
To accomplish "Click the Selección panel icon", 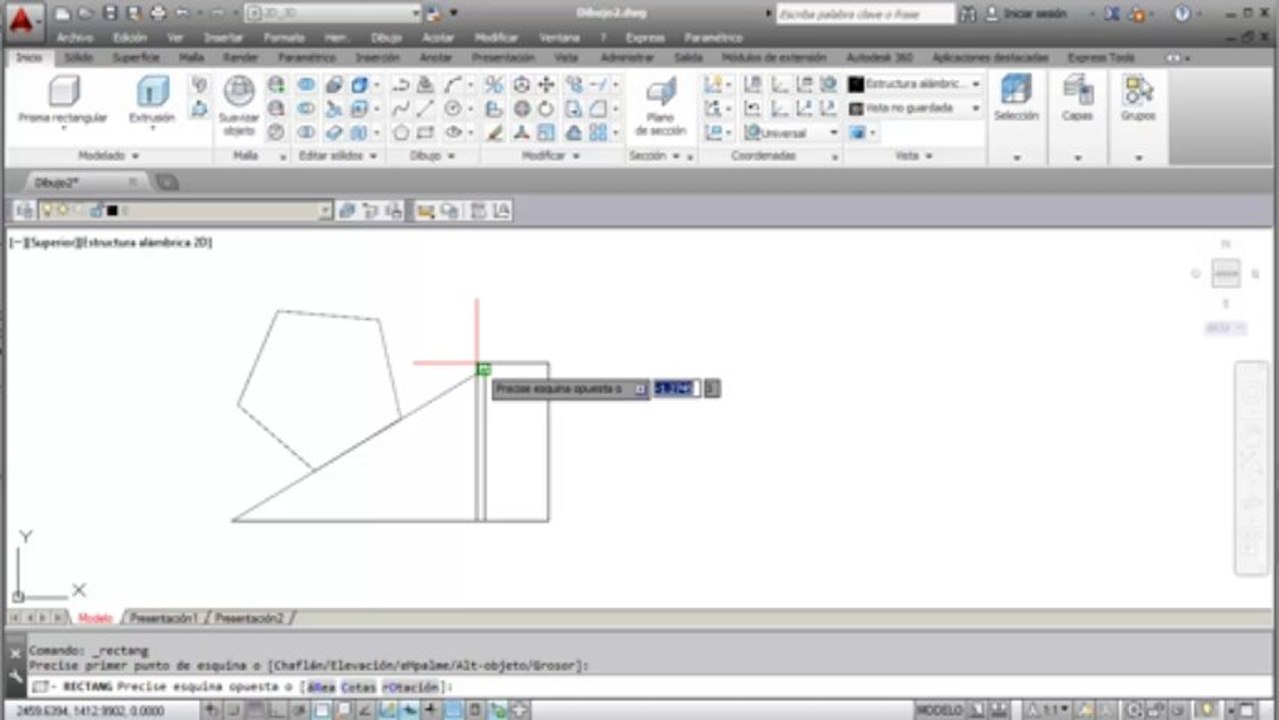I will (x=1016, y=98).
